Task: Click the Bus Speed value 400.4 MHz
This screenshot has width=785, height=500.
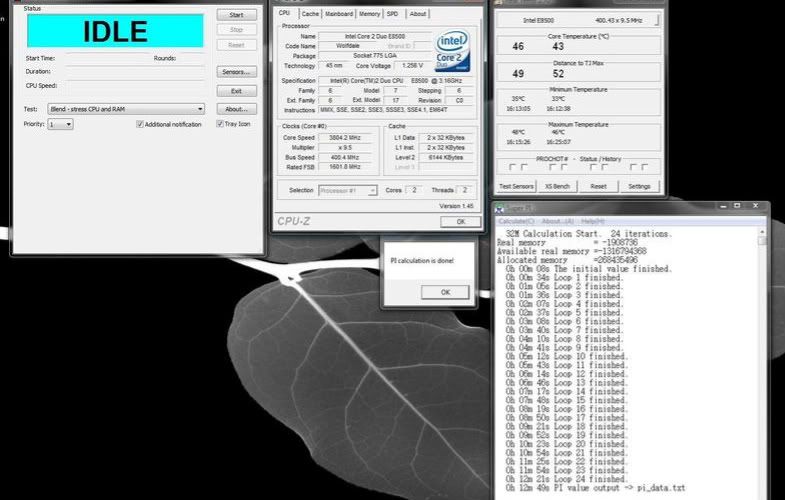Action: pos(345,157)
